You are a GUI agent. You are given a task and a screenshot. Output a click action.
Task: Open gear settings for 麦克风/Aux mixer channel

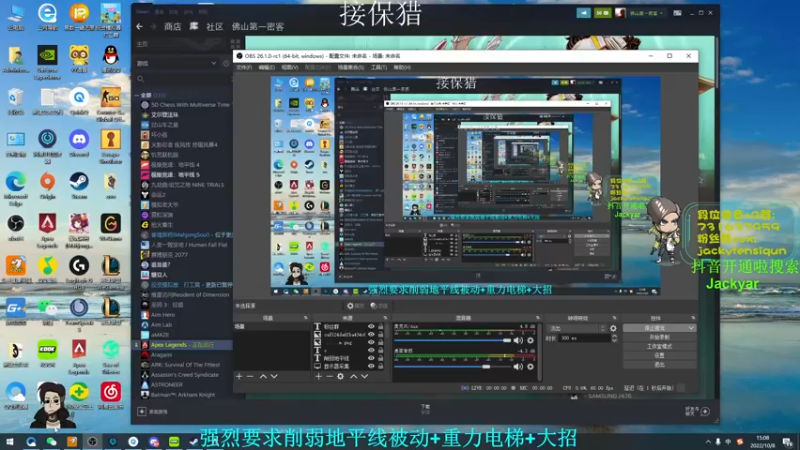pyautogui.click(x=531, y=340)
